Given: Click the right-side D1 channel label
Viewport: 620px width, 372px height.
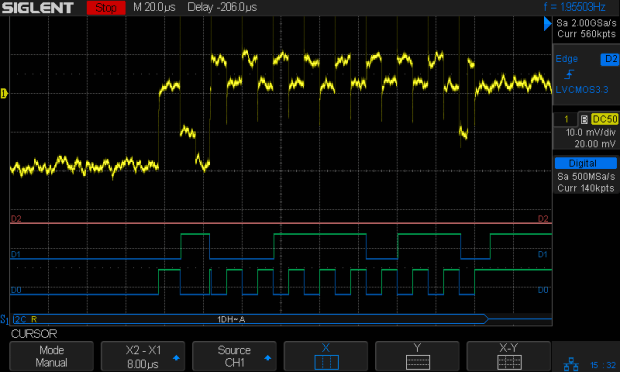Looking at the screenshot, I should (x=543, y=254).
